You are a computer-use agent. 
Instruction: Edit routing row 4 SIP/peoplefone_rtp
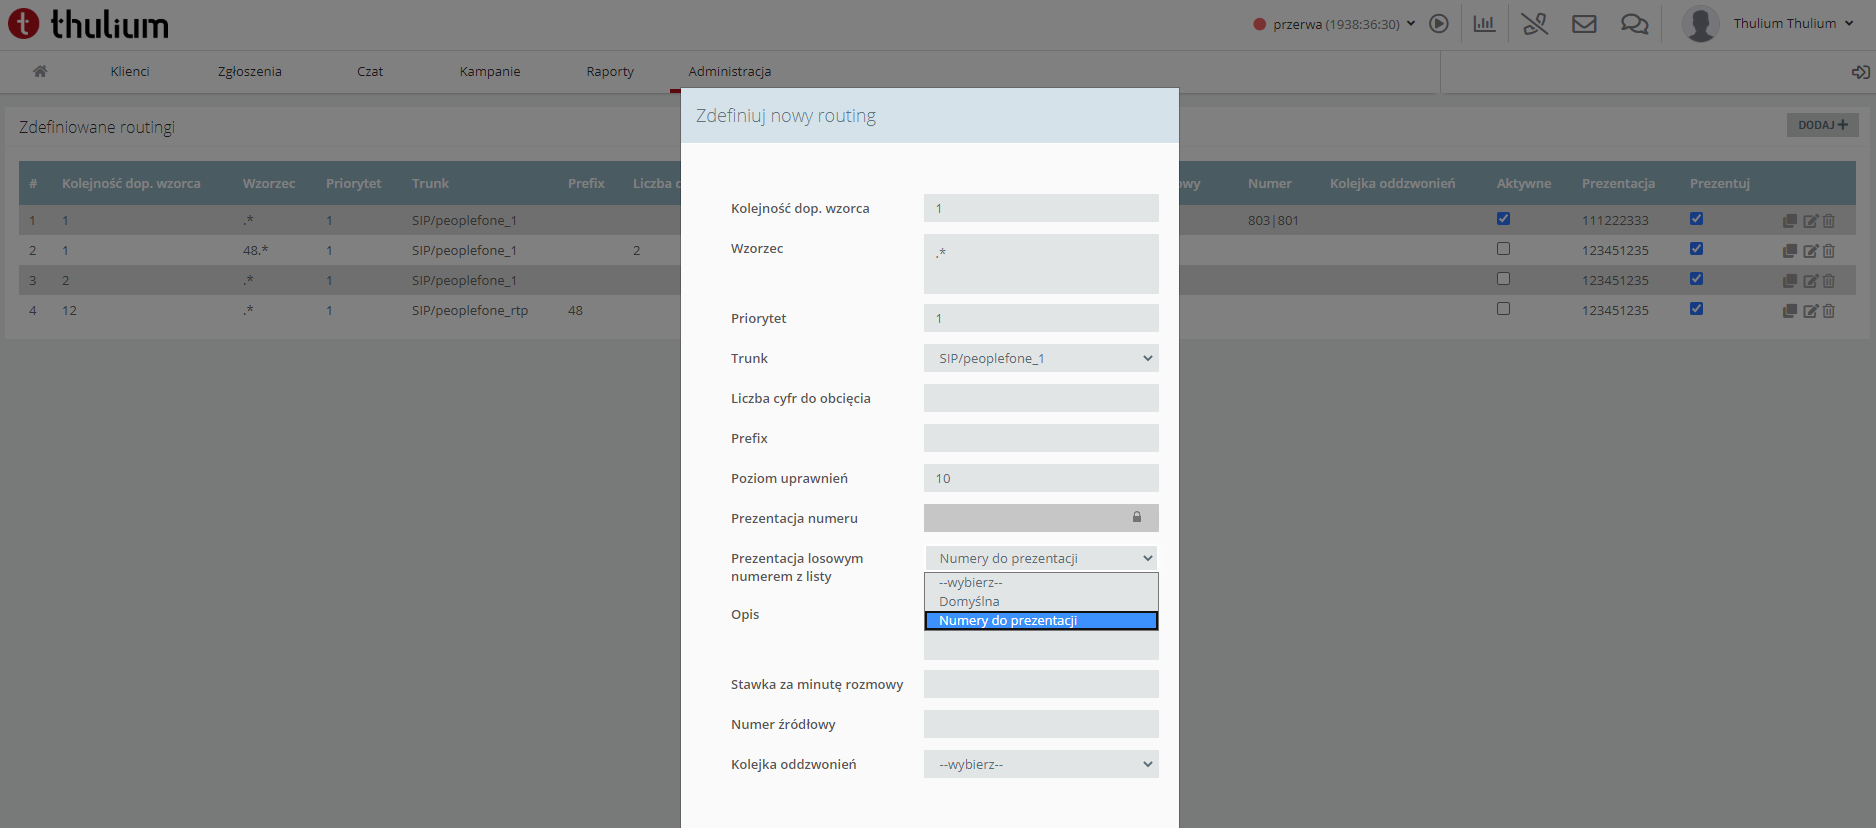(1810, 311)
